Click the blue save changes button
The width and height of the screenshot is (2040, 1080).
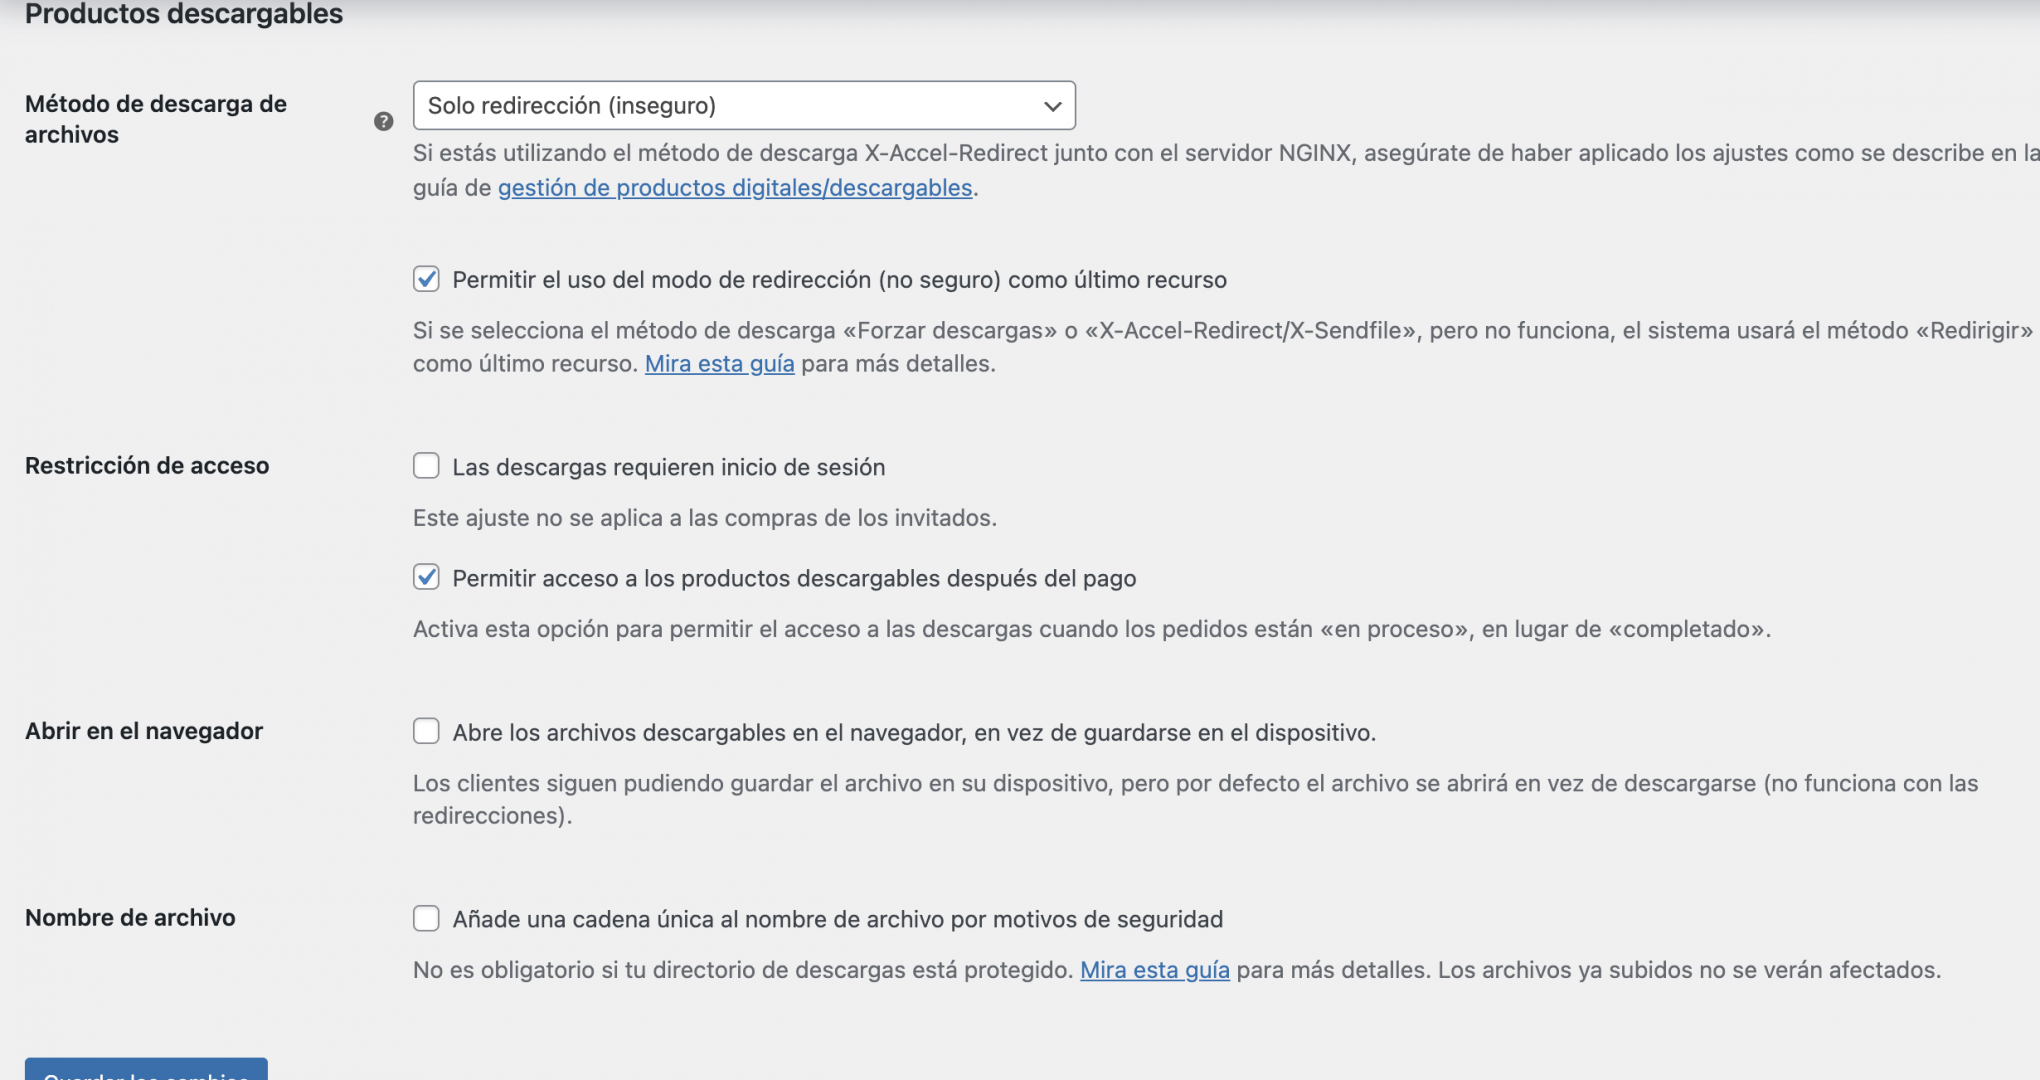point(146,1069)
